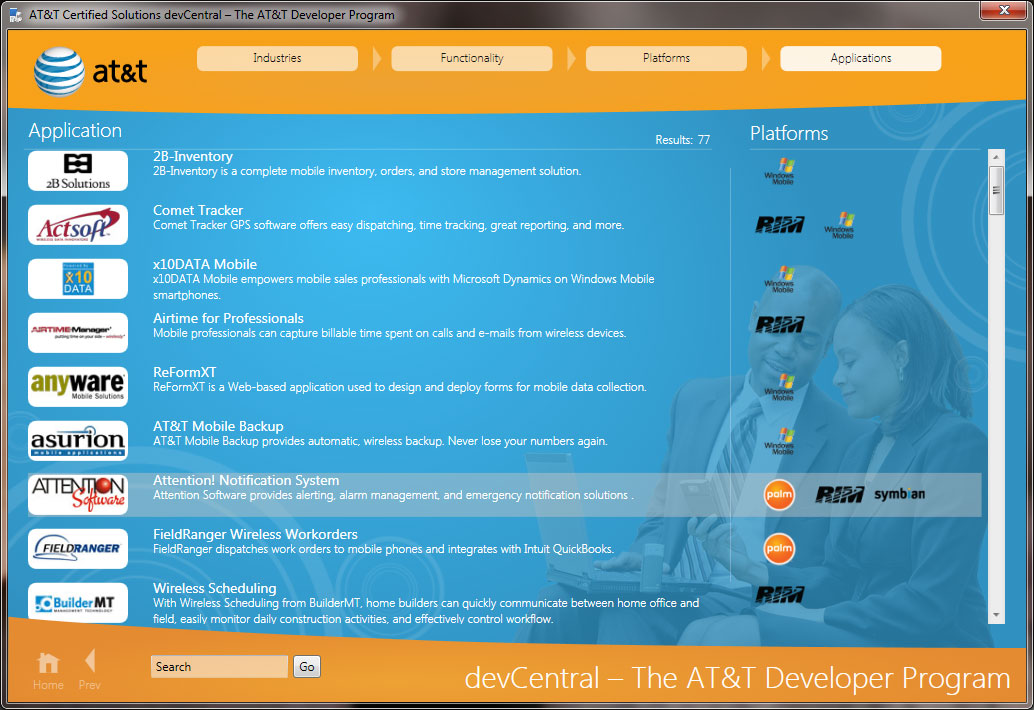The height and width of the screenshot is (710, 1034).
Task: Switch to the Industries step
Action: point(277,58)
